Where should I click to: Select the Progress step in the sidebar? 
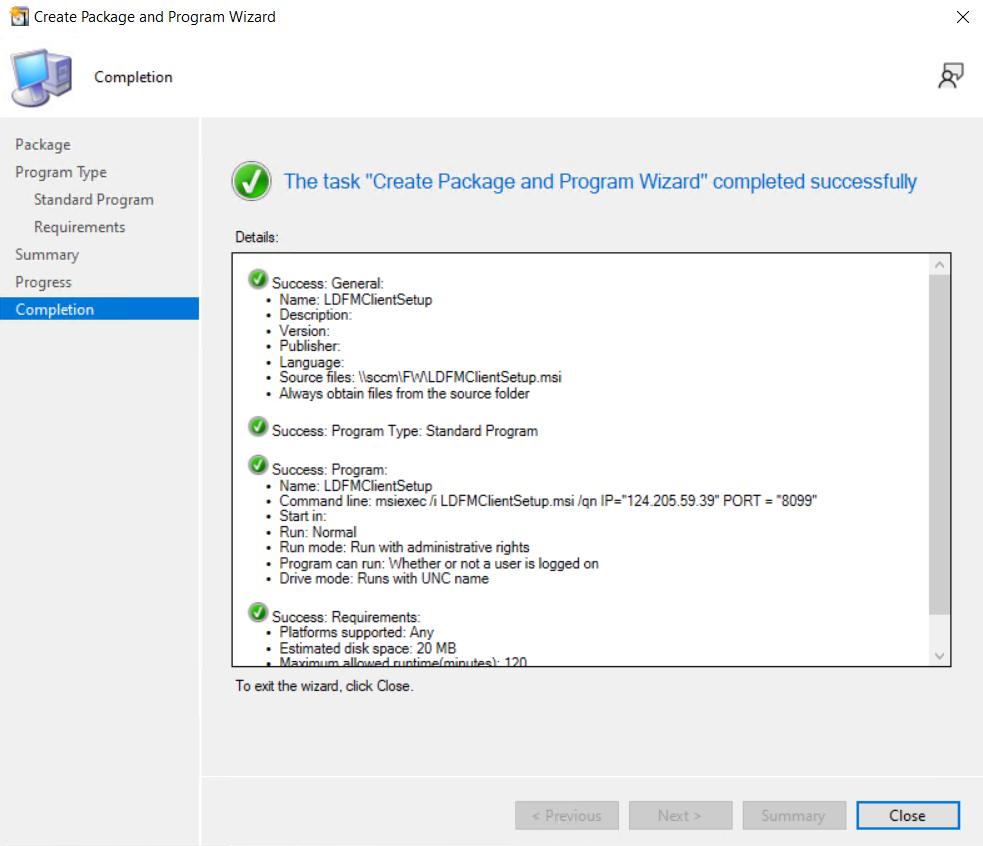click(x=44, y=282)
